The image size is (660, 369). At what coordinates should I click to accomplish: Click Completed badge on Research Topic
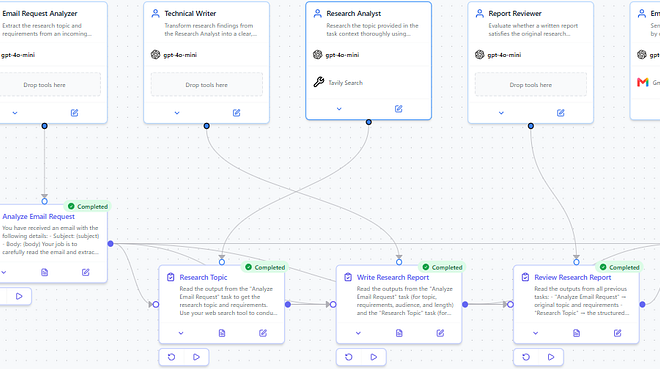[x=265, y=267]
